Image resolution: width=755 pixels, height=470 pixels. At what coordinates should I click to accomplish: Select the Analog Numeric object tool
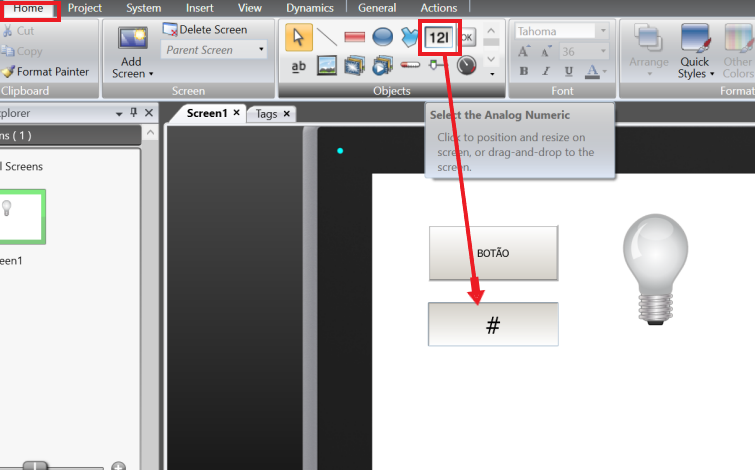tap(438, 38)
